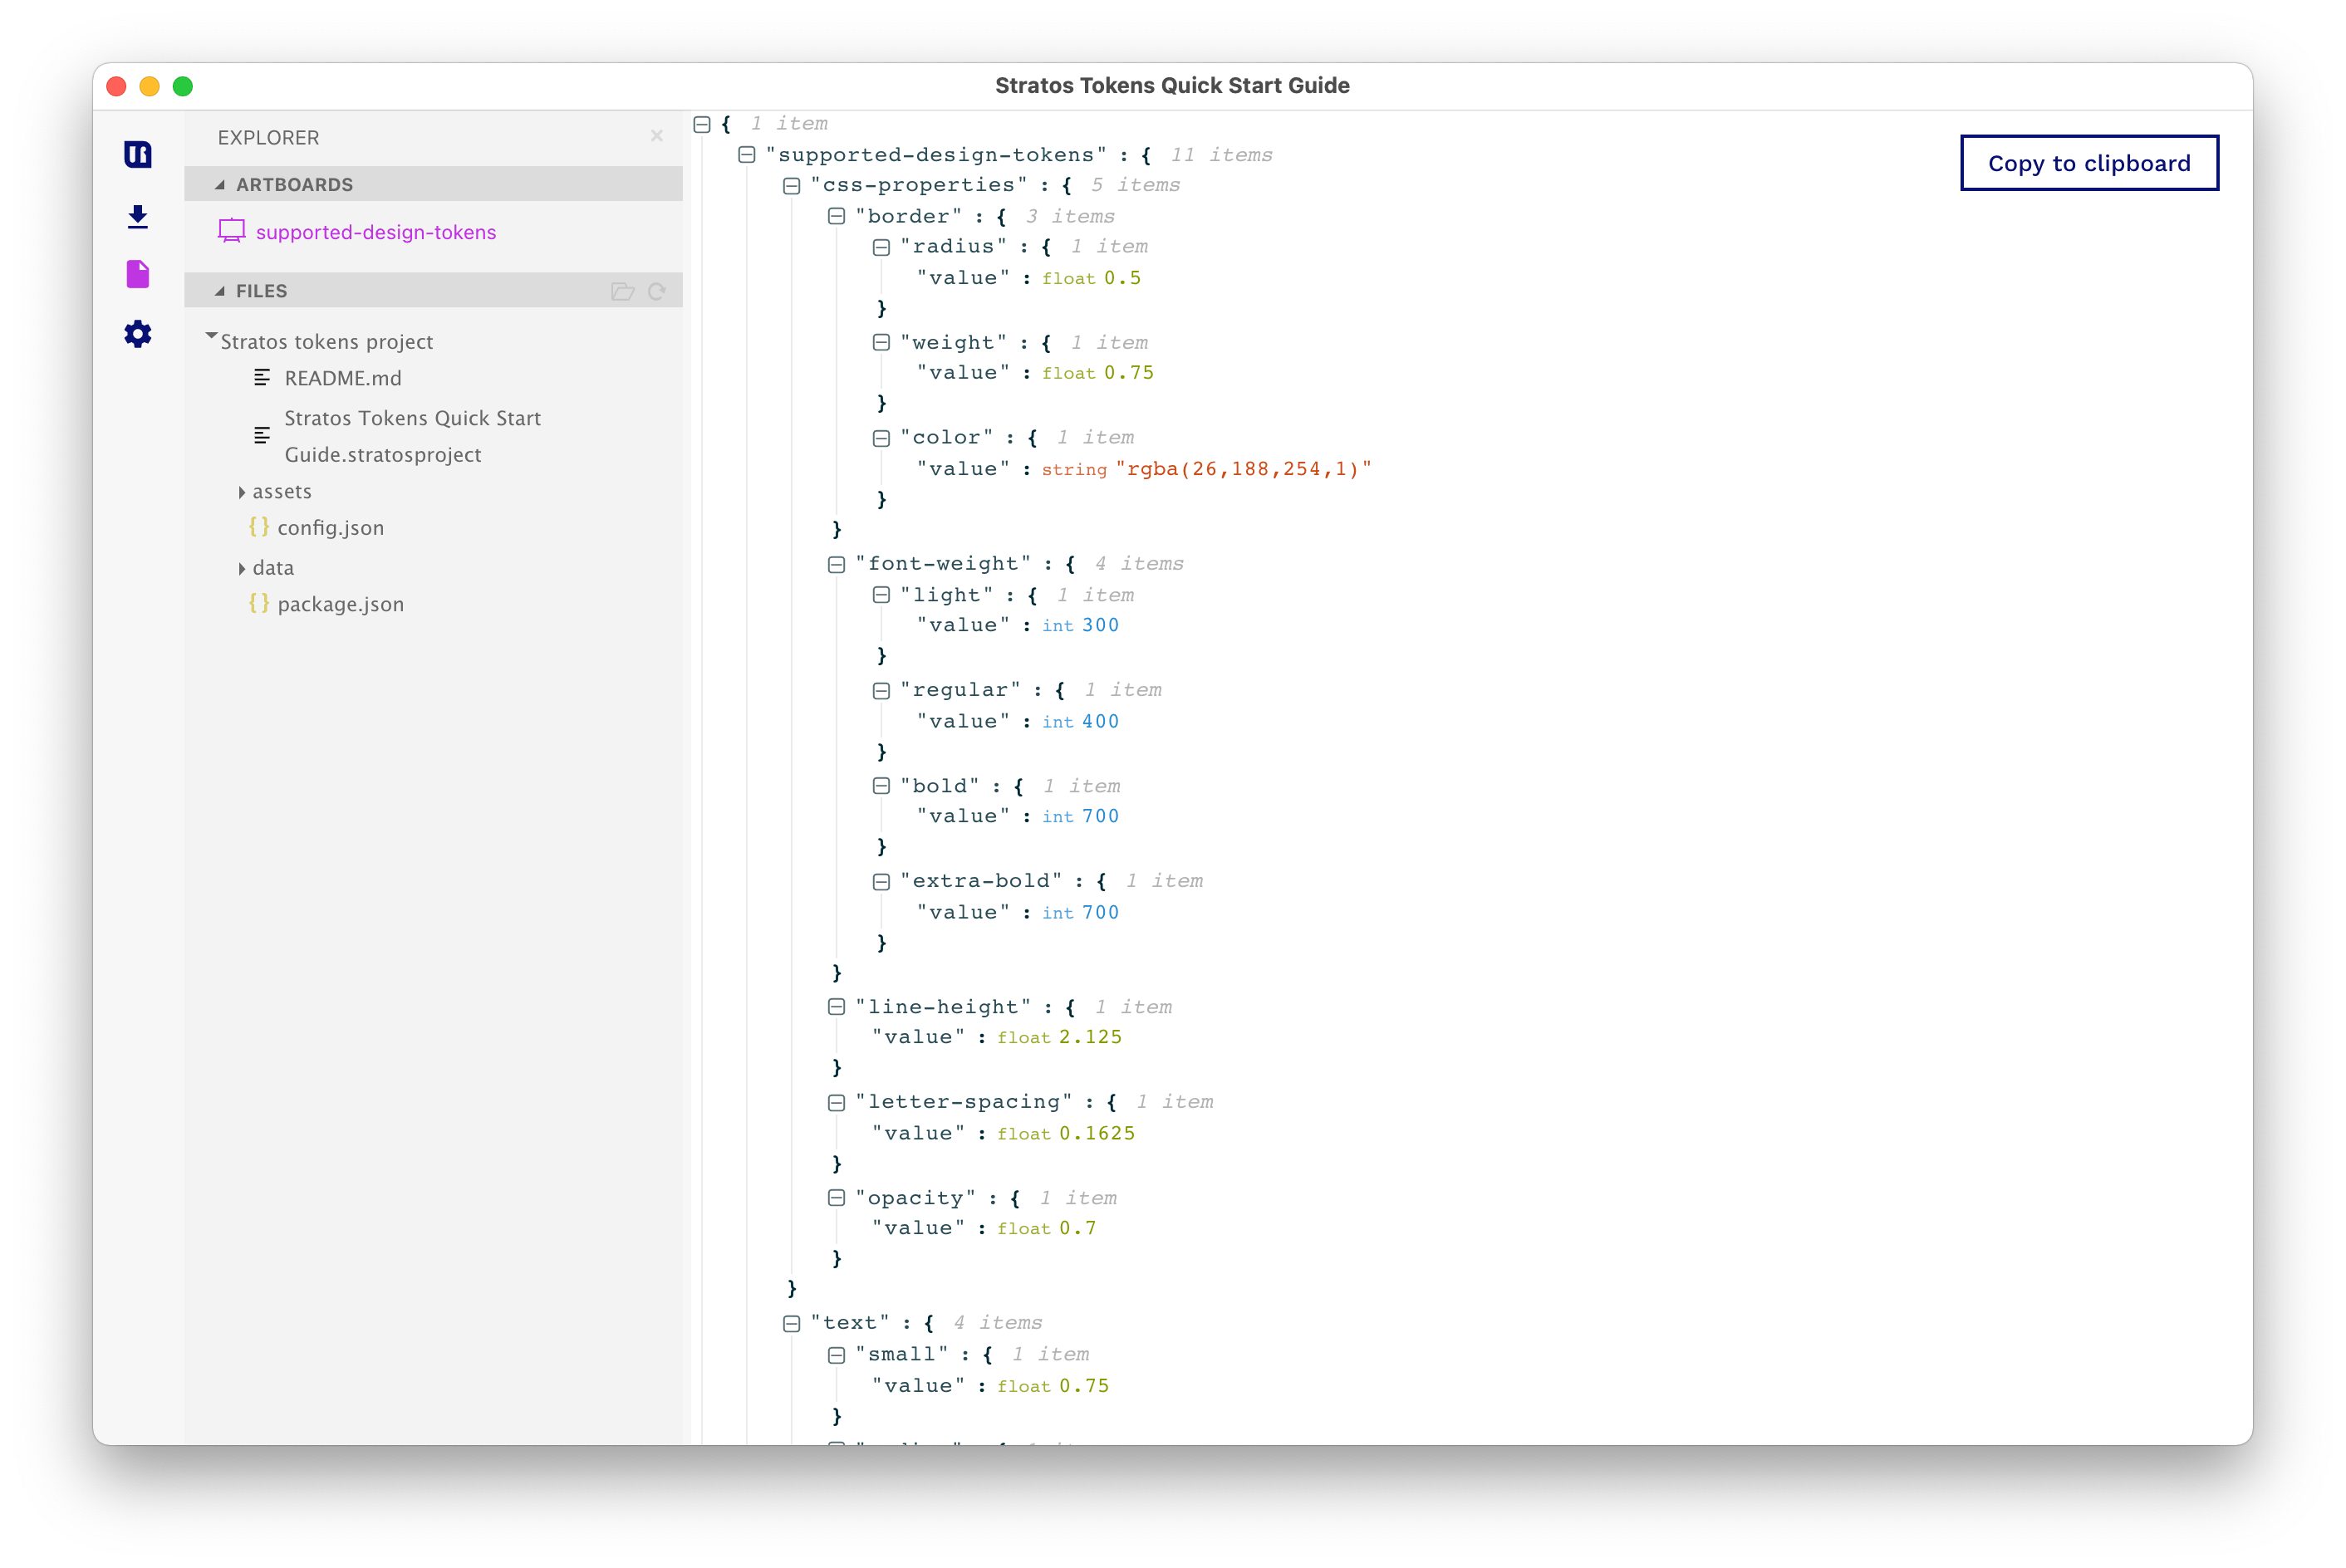Expand the assets folder
The image size is (2346, 1568).
pyautogui.click(x=242, y=492)
